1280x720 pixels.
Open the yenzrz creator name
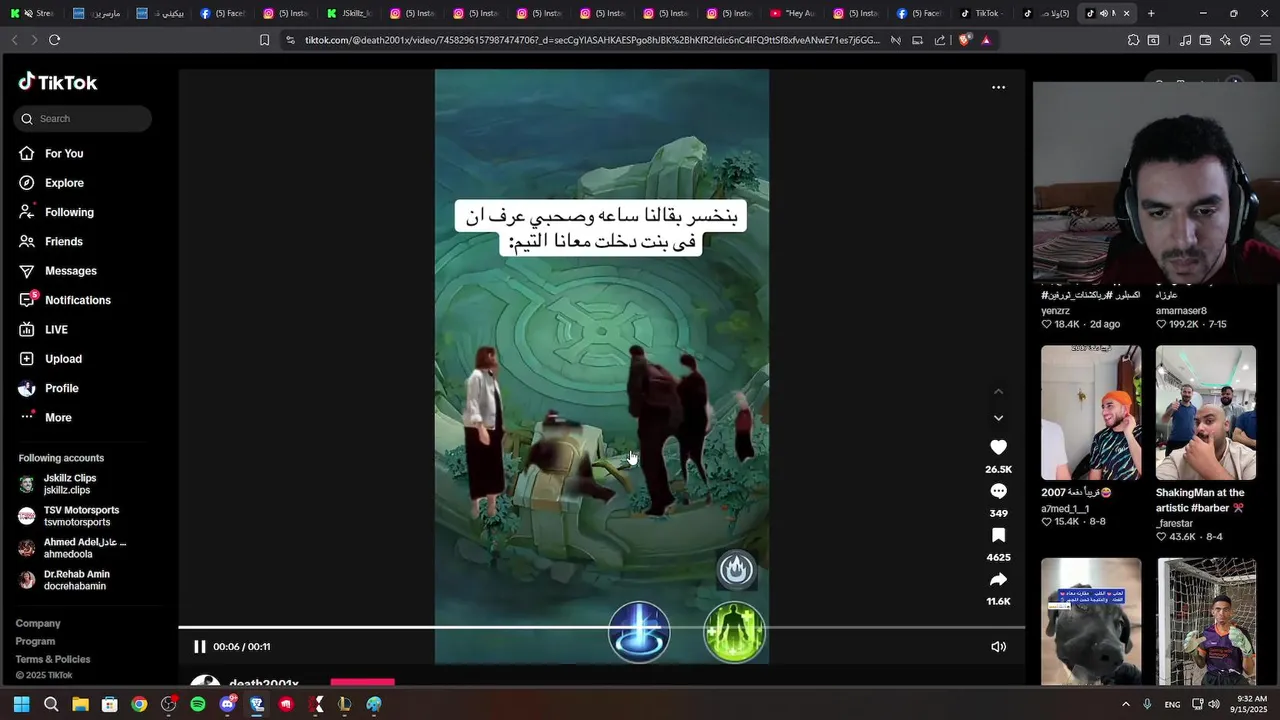tap(1055, 311)
